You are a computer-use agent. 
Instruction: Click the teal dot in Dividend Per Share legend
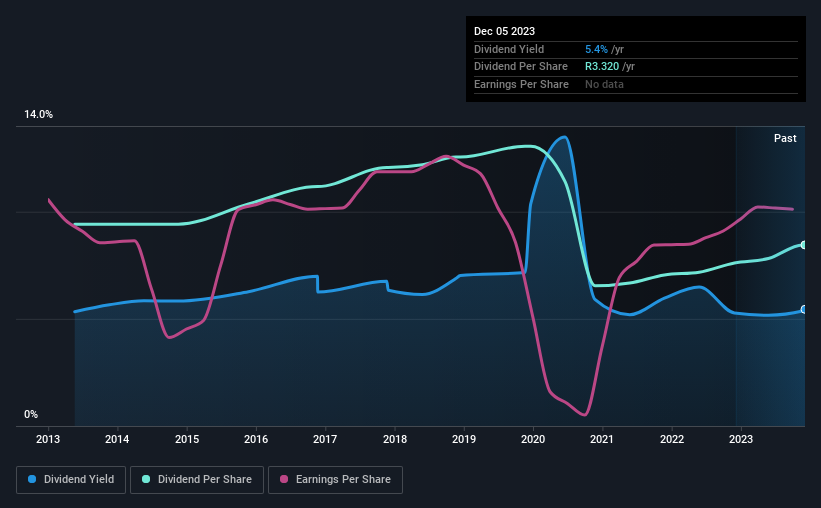click(146, 479)
